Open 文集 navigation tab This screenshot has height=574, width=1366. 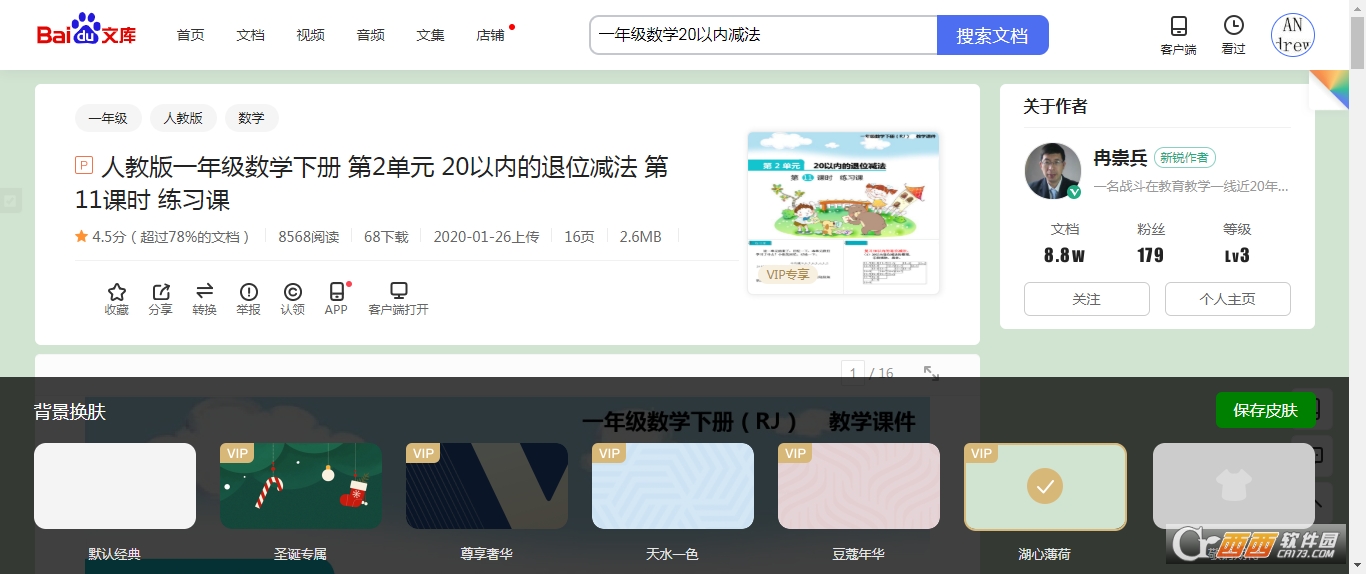[431, 35]
